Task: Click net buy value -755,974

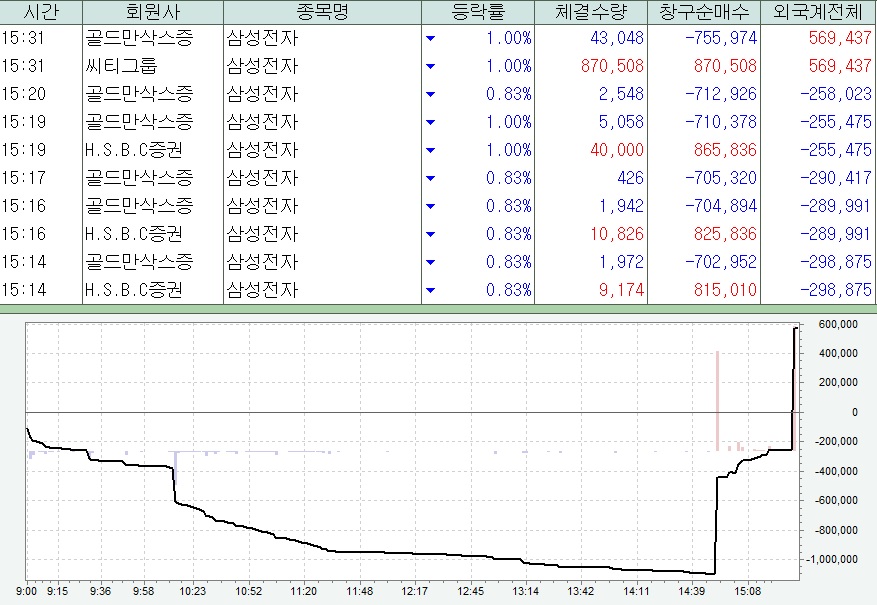Action: (720, 38)
